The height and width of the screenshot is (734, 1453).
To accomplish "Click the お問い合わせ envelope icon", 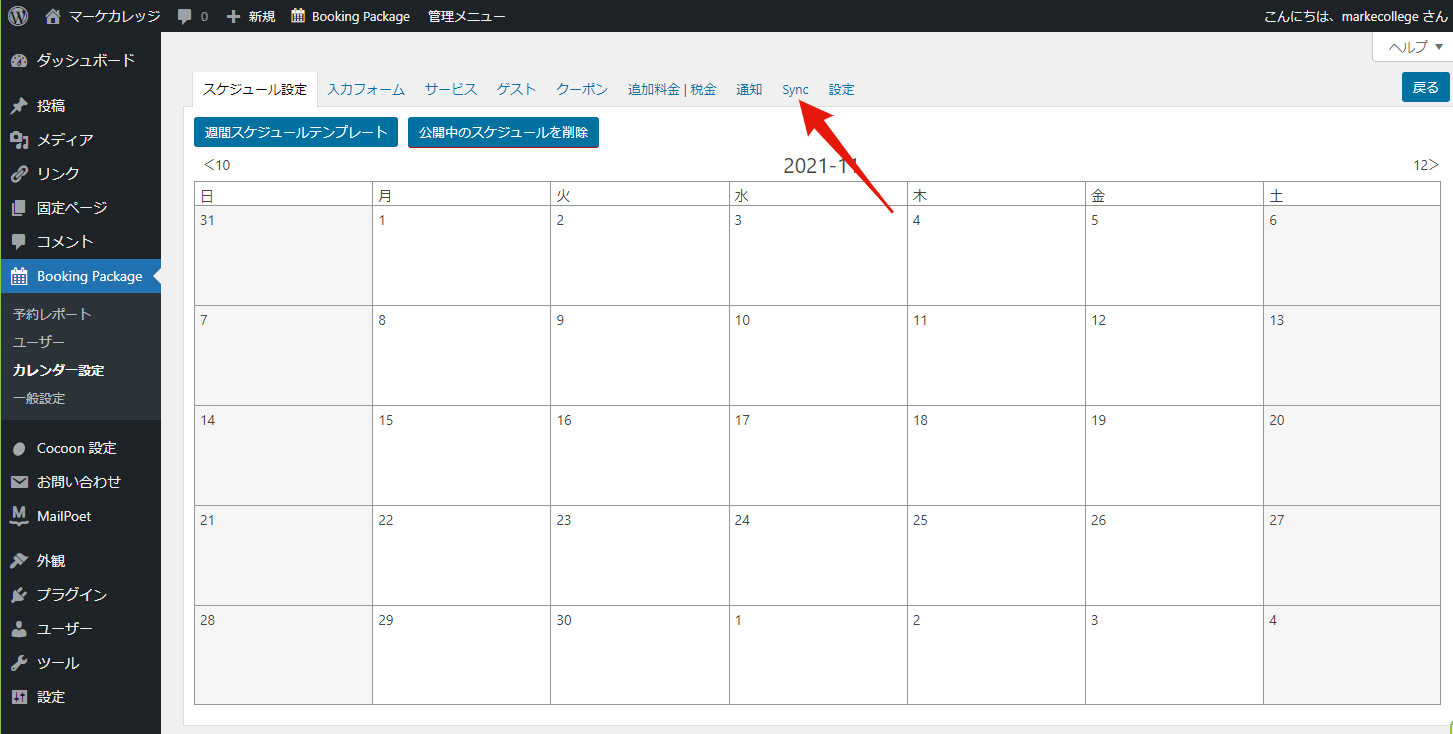I will coord(19,482).
